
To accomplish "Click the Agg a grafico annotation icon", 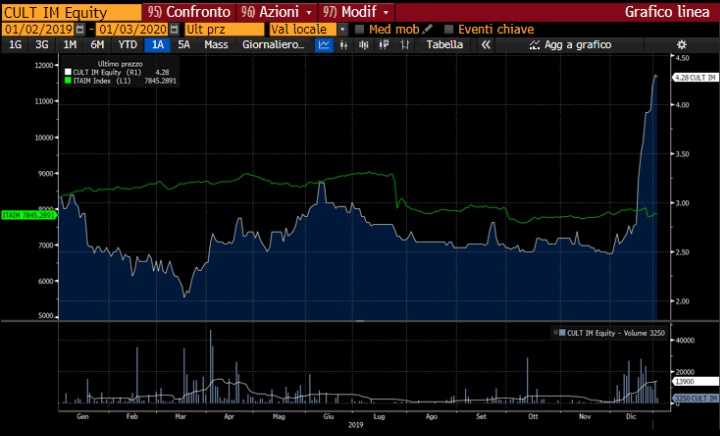I will 534,45.
